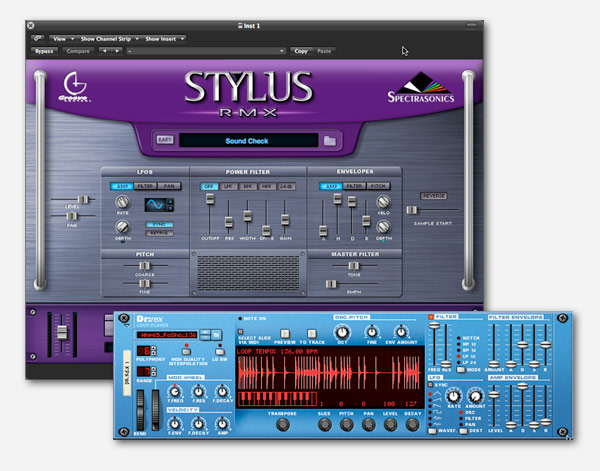The width and height of the screenshot is (600, 471).
Task: Click the Dr.Rex To Track button
Action: point(311,334)
